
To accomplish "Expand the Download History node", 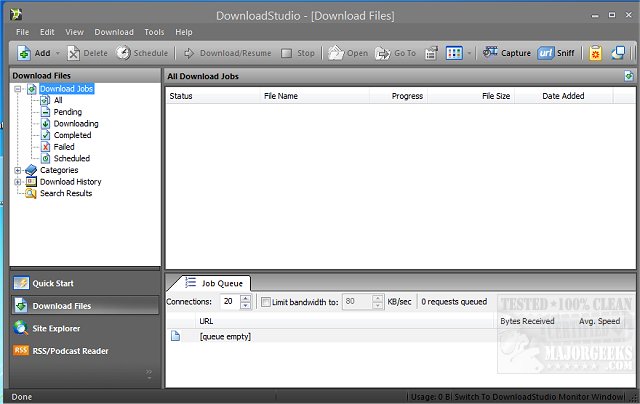I will tap(18, 182).
